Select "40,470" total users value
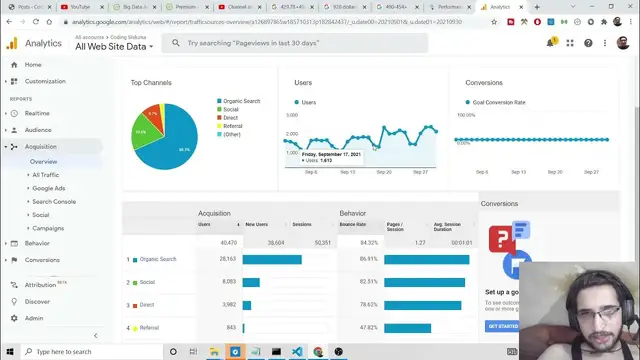This screenshot has width=640, height=360. (229, 243)
